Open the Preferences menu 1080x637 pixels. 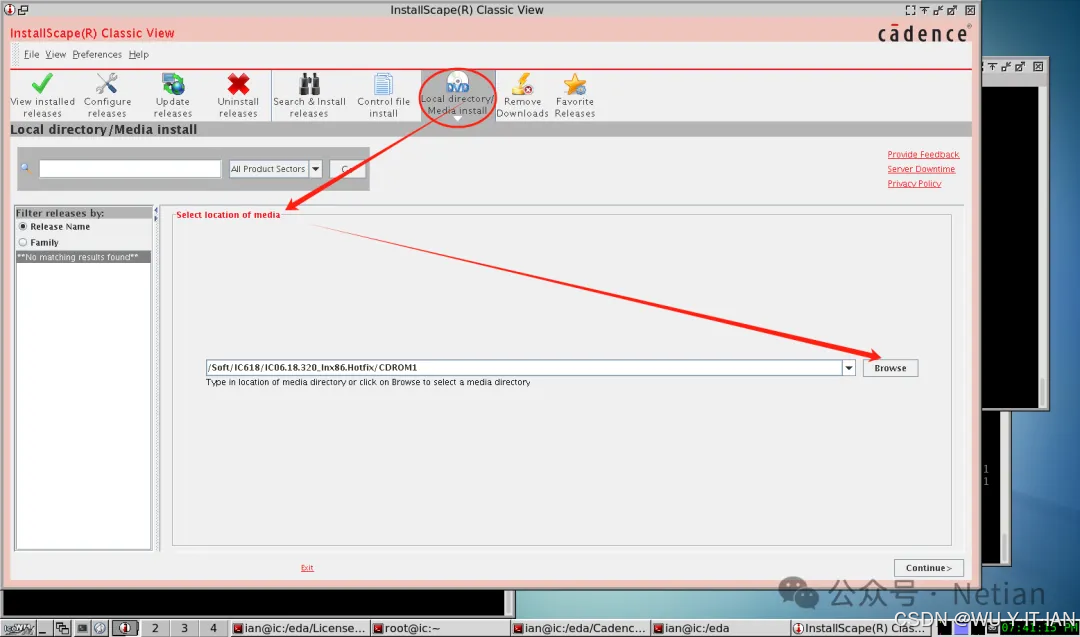(x=97, y=54)
